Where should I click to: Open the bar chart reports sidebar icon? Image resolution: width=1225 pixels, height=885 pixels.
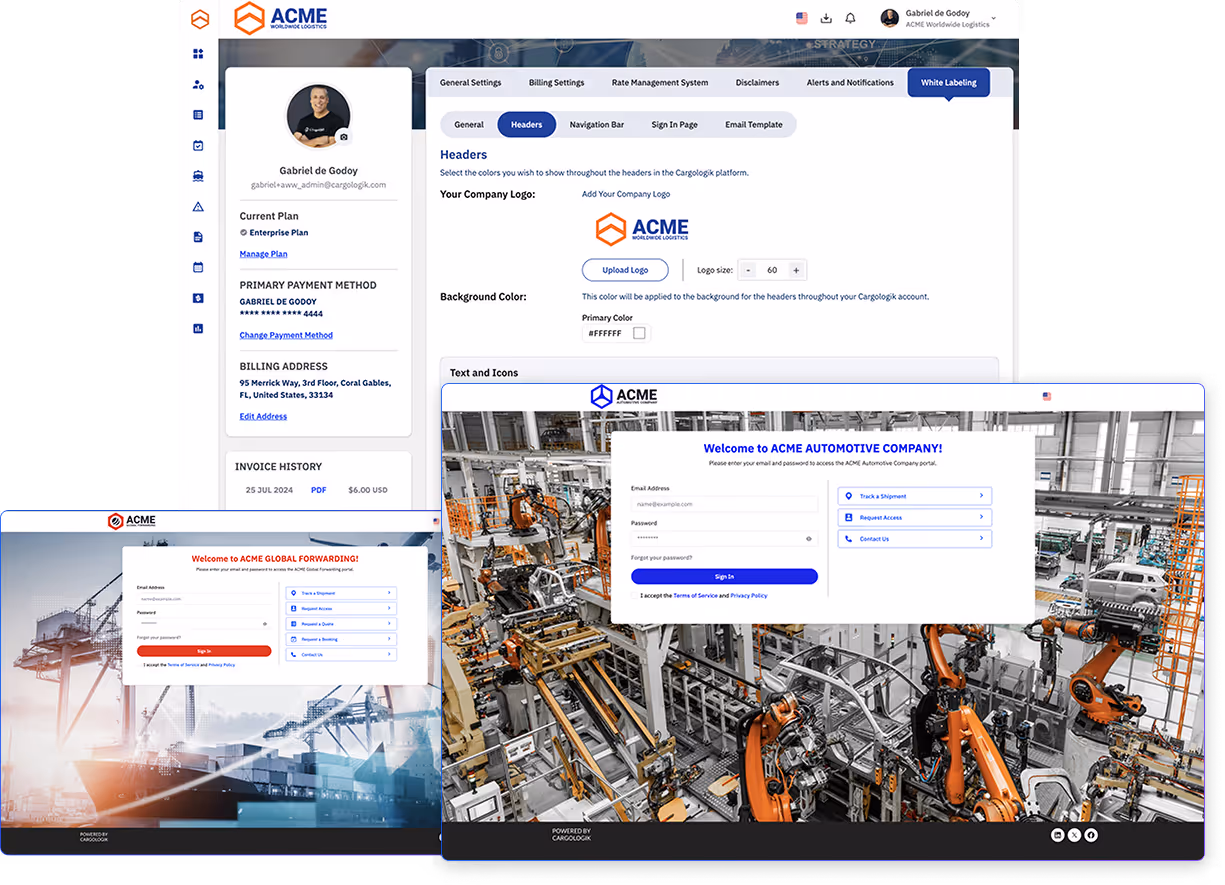coord(198,328)
